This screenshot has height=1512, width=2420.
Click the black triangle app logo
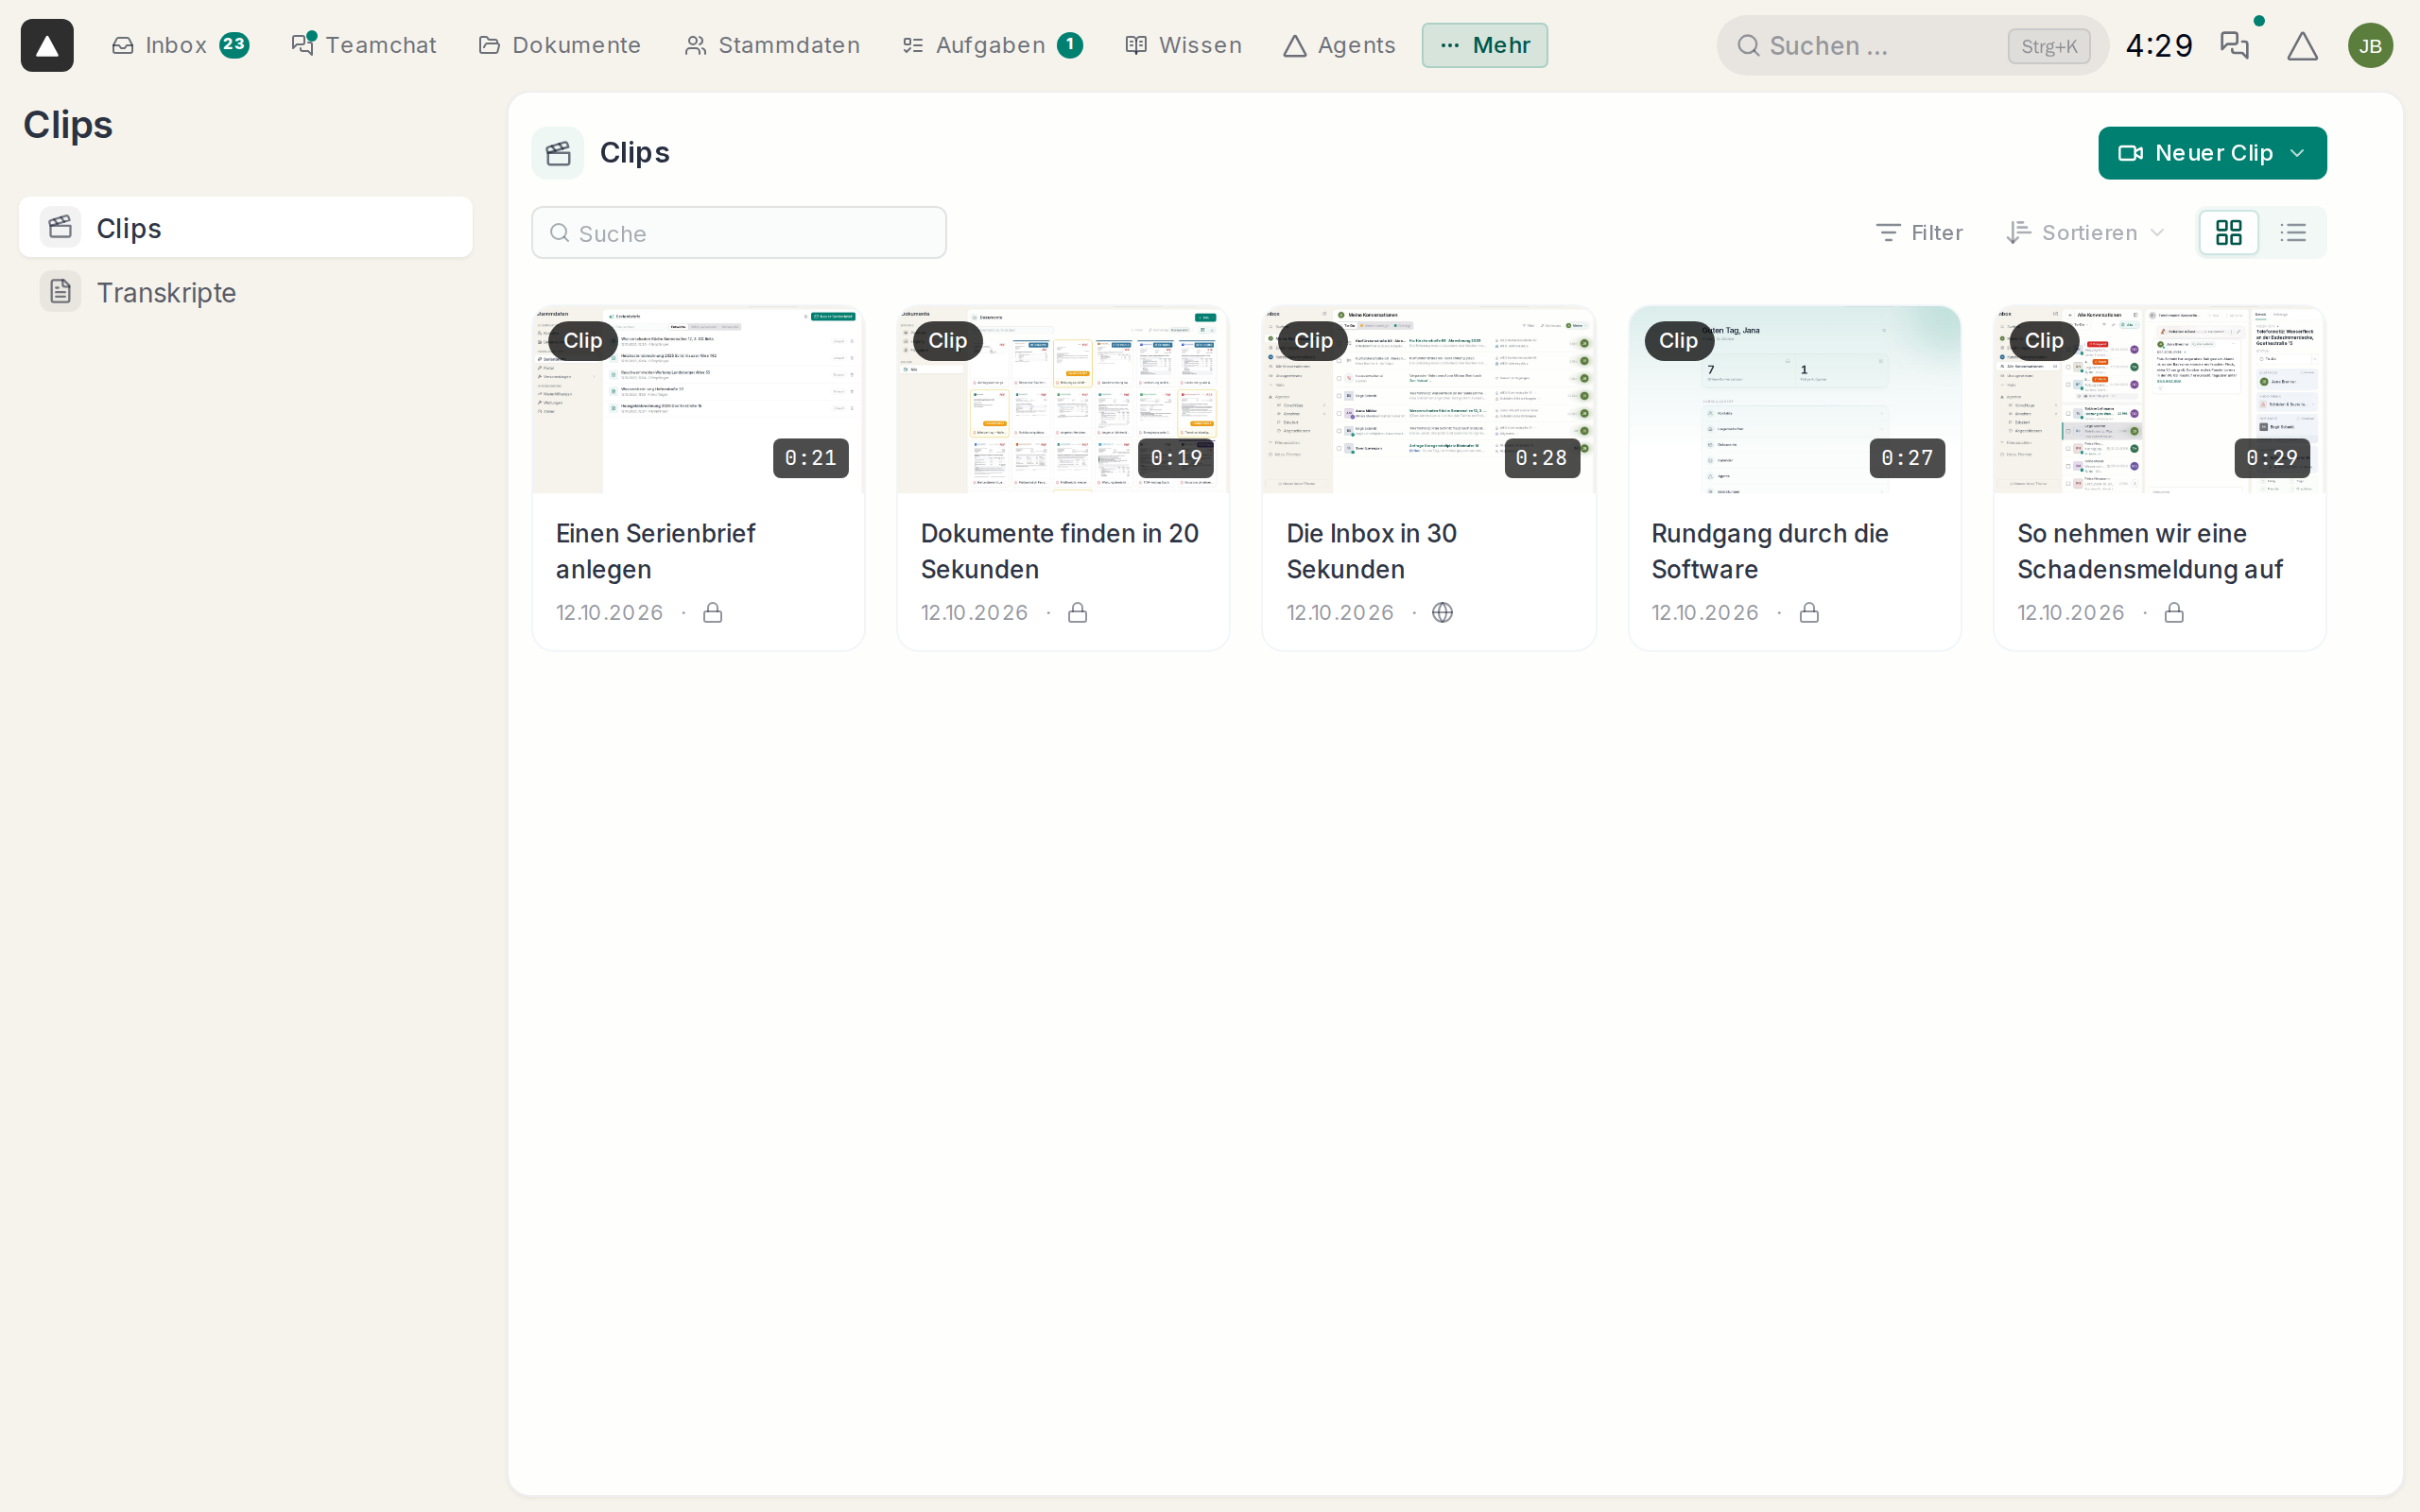47,45
